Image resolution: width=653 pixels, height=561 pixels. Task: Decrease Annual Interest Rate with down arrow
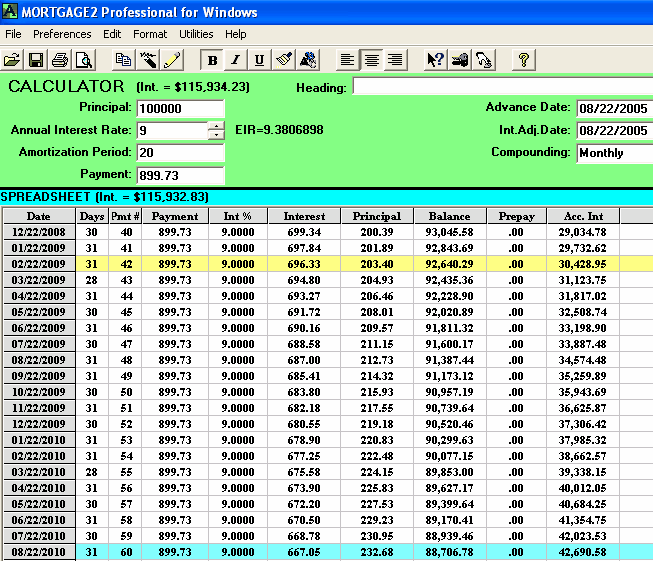[x=216, y=135]
